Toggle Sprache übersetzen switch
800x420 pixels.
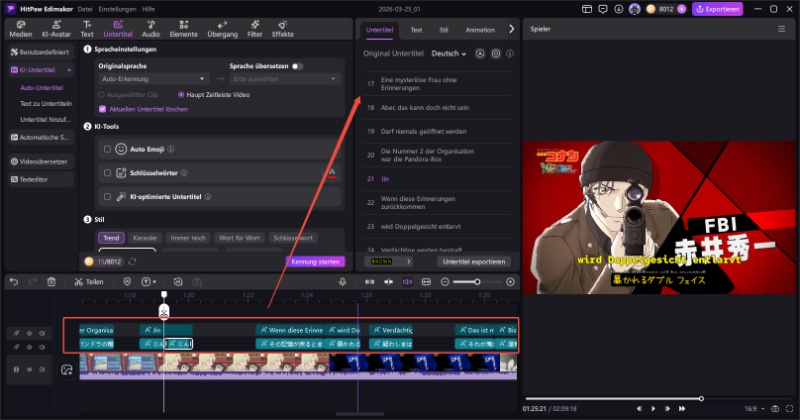pyautogui.click(x=297, y=66)
